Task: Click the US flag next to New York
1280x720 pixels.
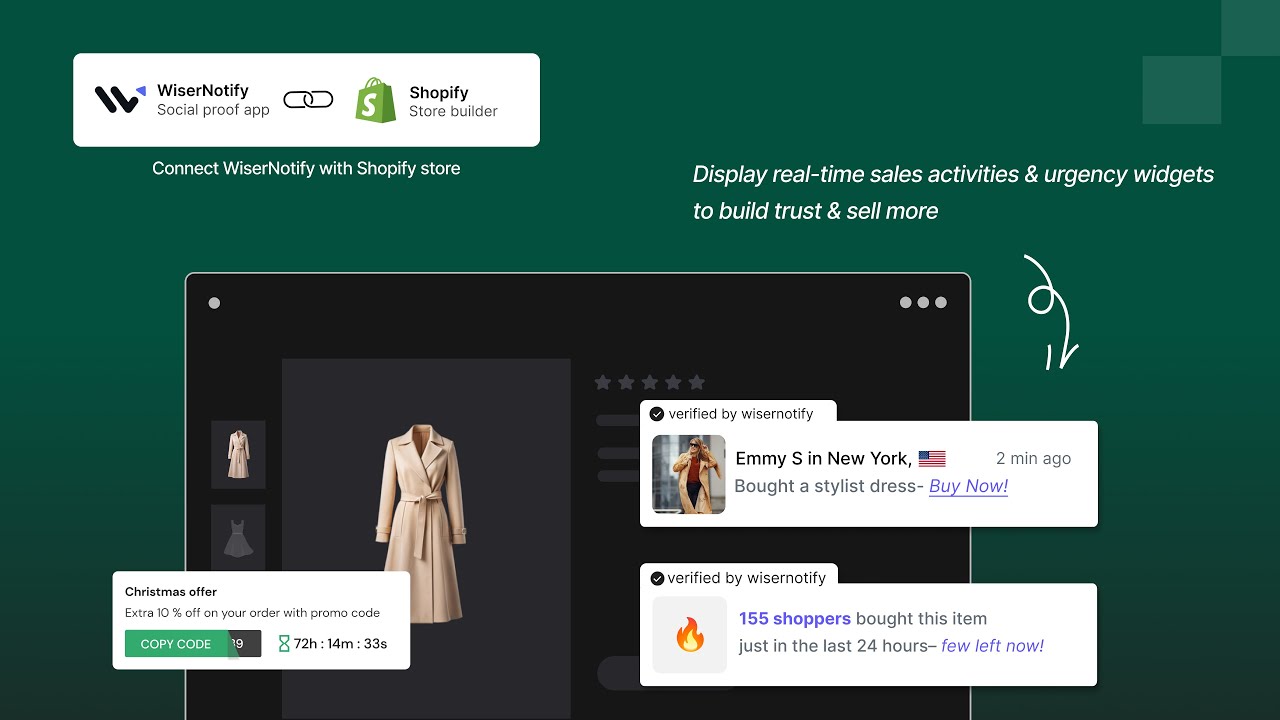Action: pyautogui.click(x=932, y=459)
